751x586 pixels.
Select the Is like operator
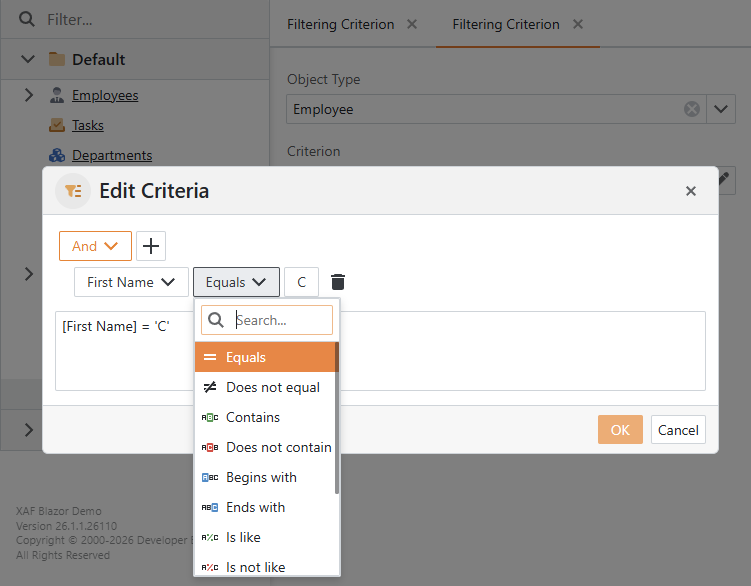[x=265, y=537]
